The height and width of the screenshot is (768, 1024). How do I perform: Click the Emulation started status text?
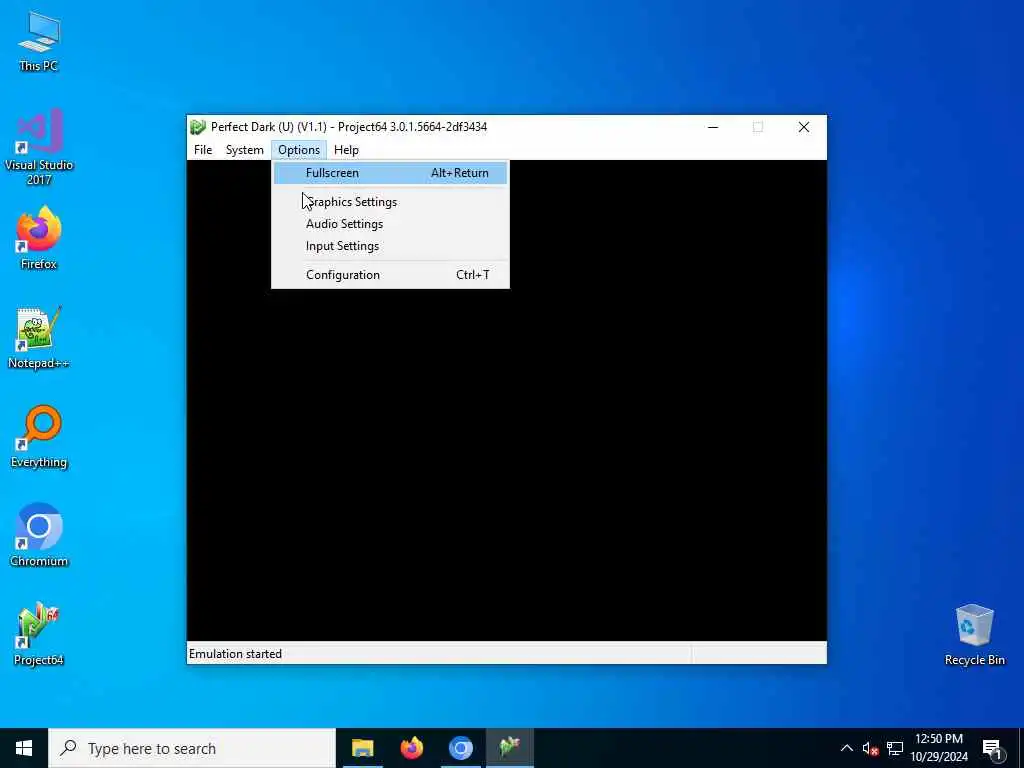click(235, 654)
